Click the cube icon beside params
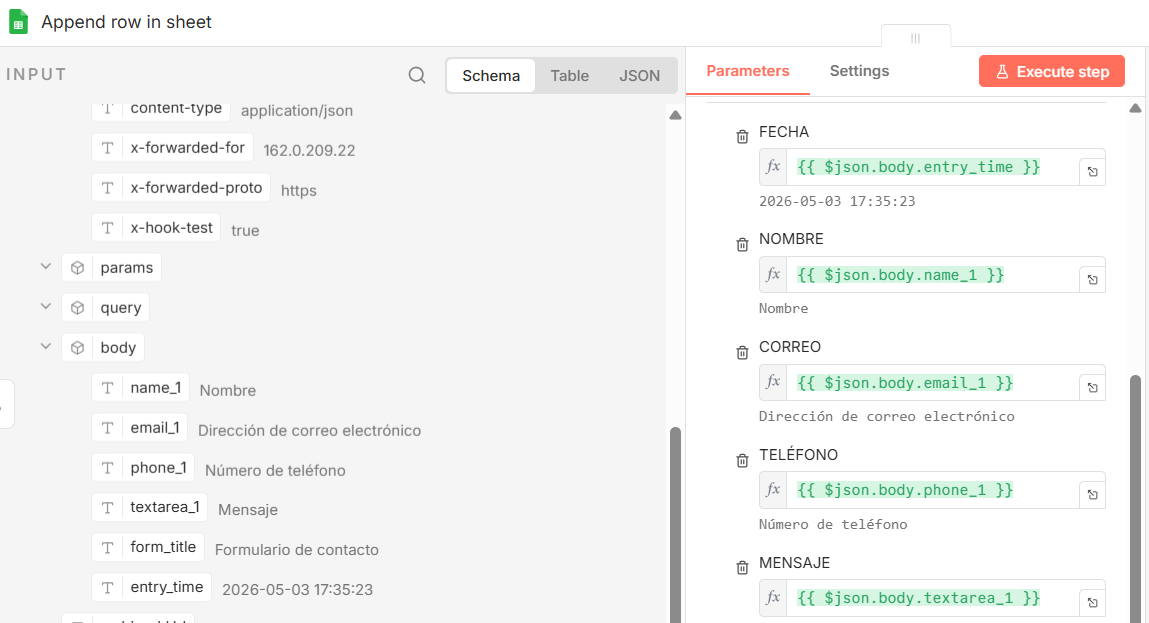 tap(78, 268)
